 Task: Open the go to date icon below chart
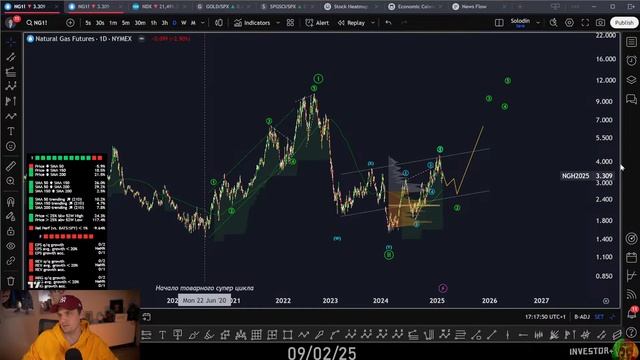[147, 317]
